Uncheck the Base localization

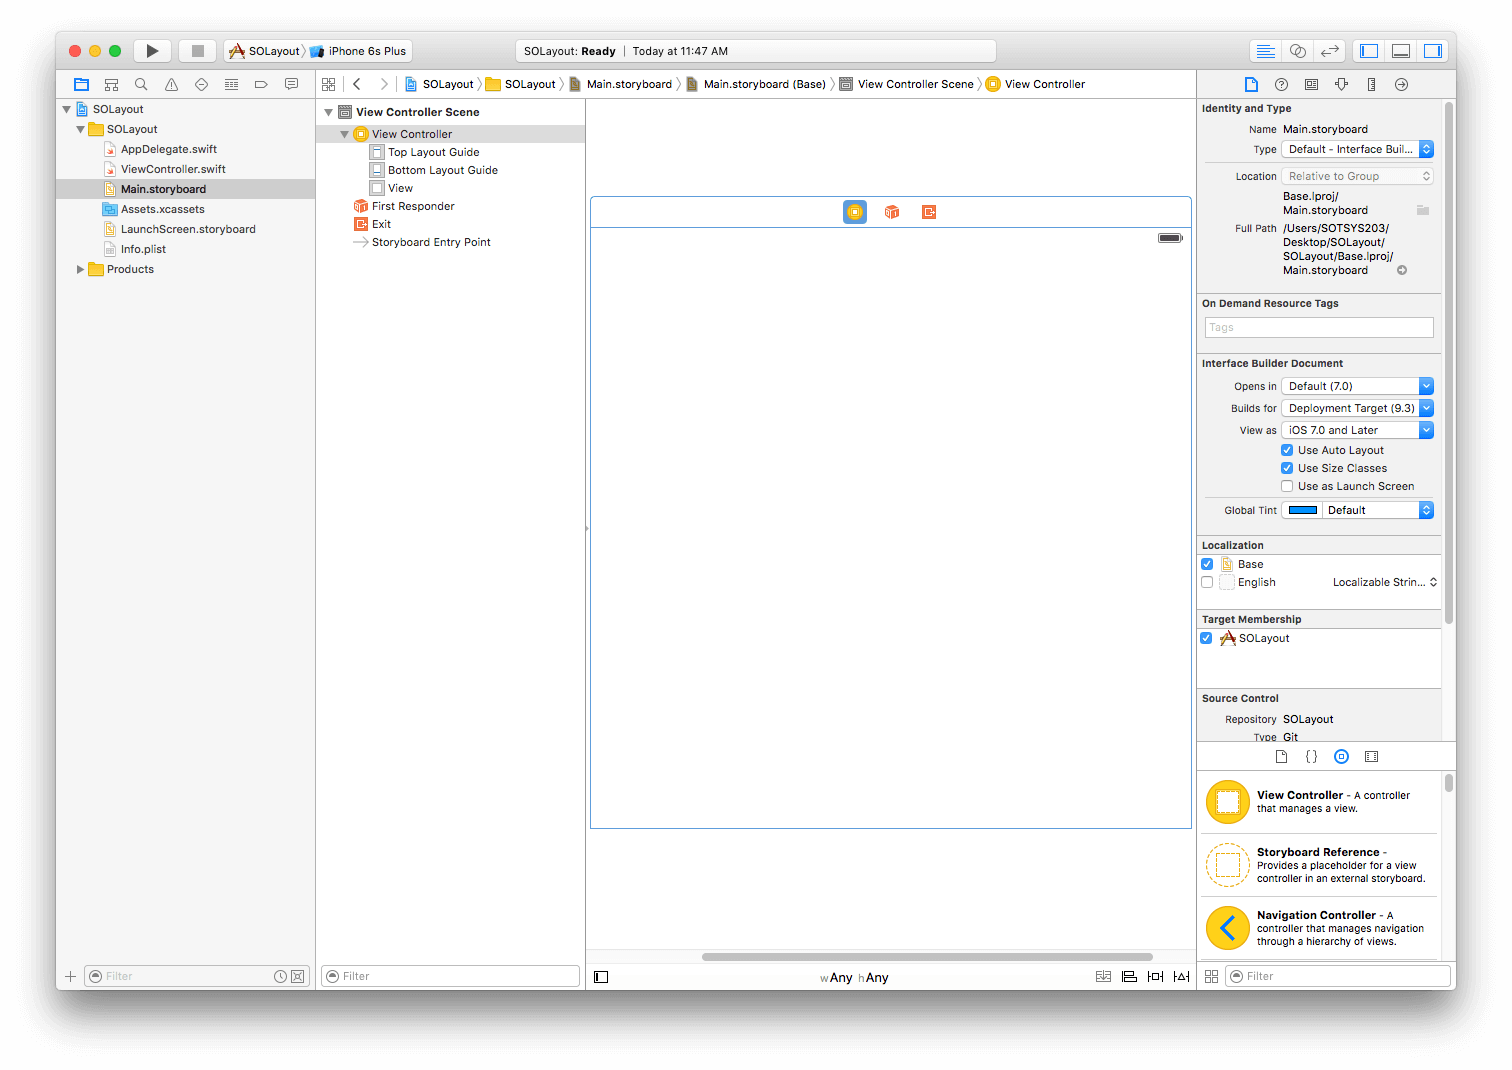1207,564
